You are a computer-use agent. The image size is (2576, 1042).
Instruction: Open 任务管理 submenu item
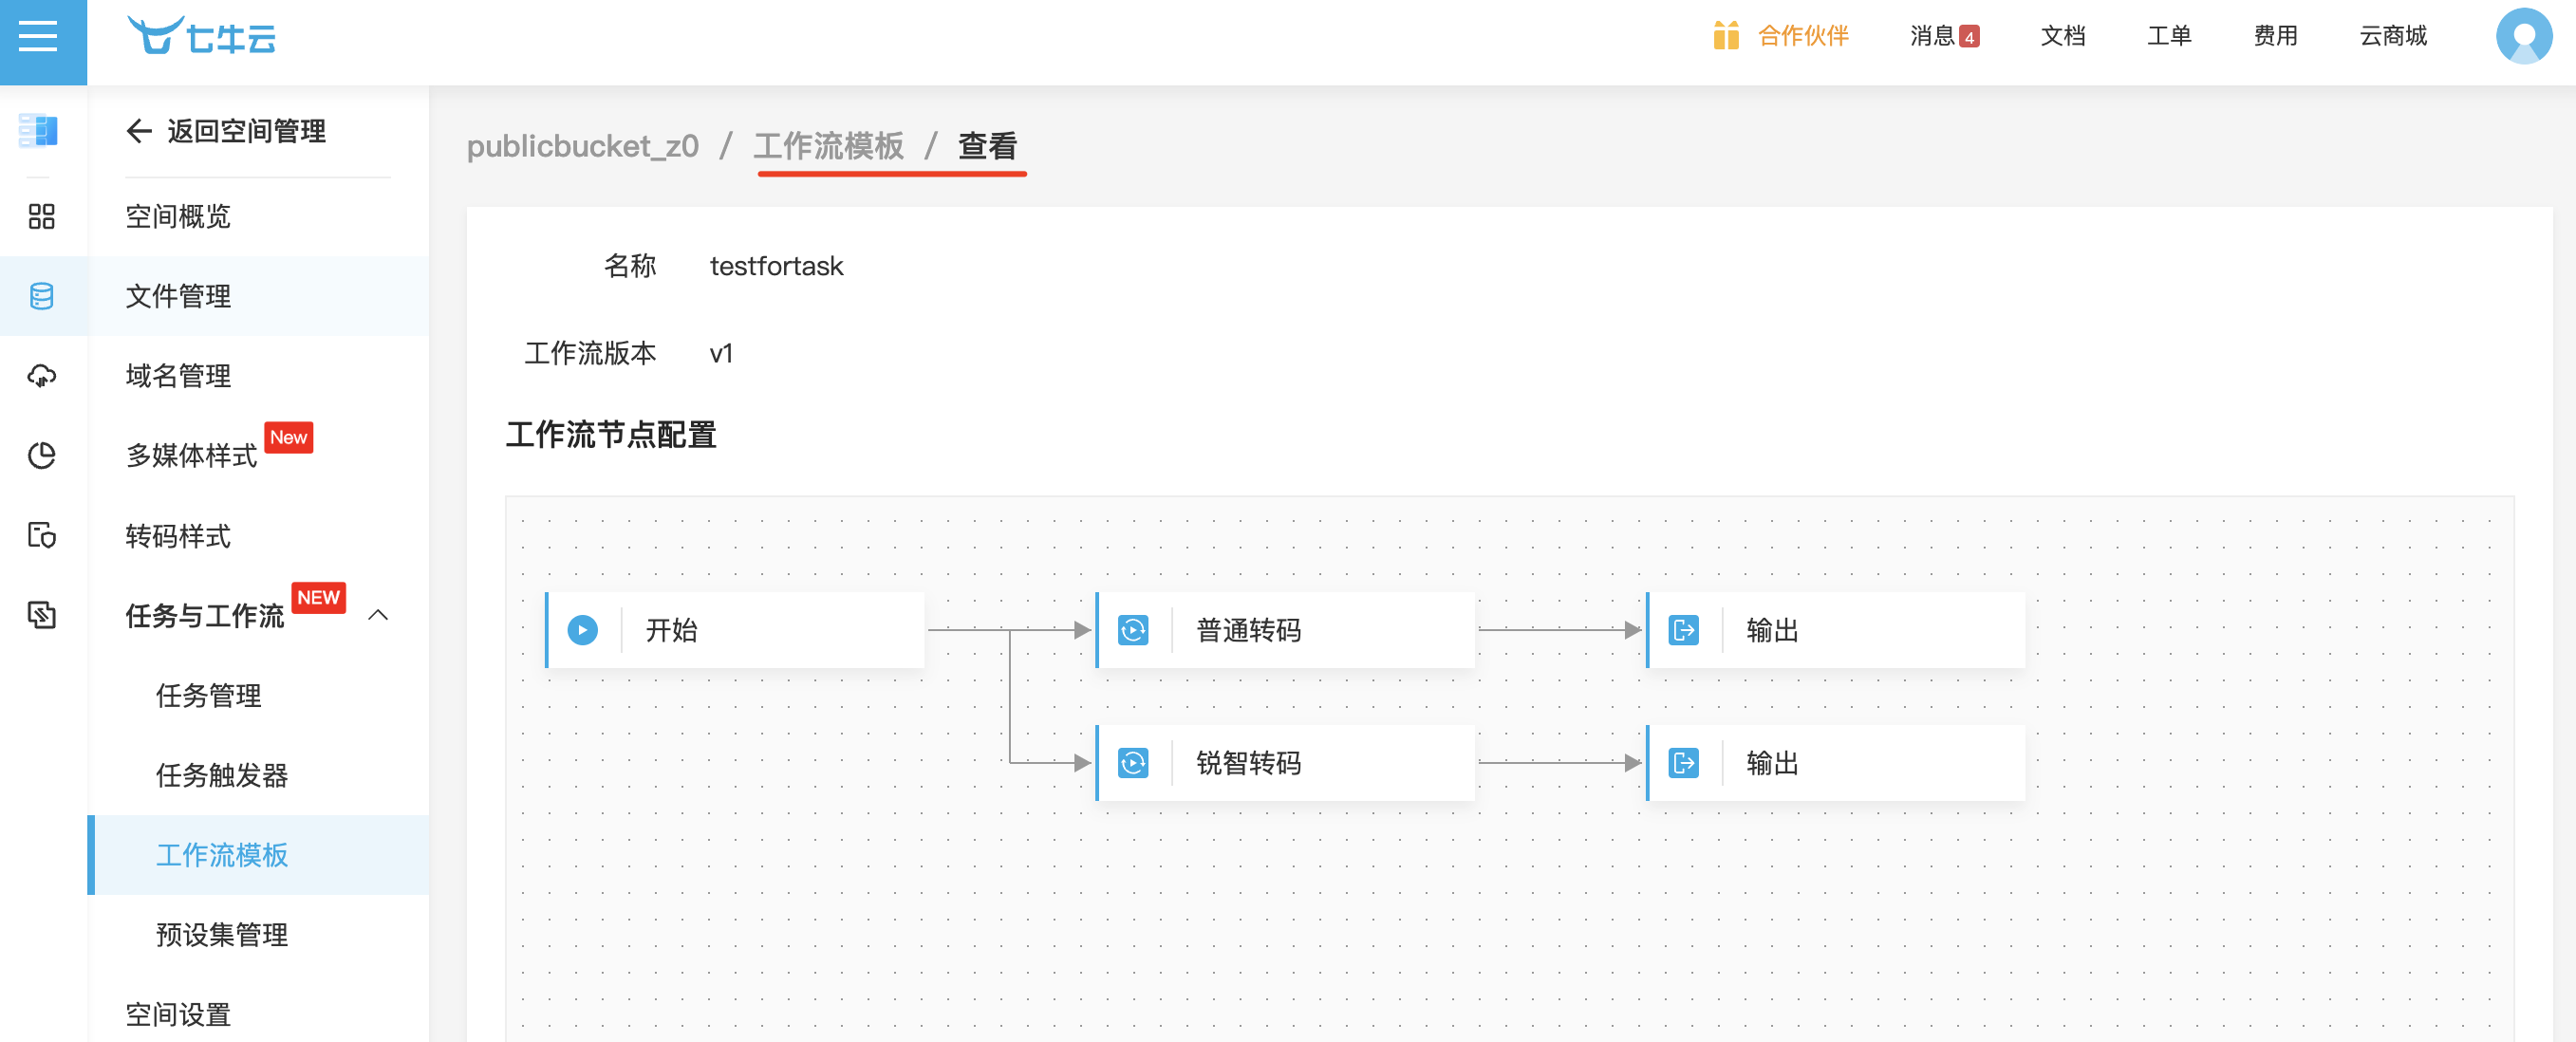(208, 695)
